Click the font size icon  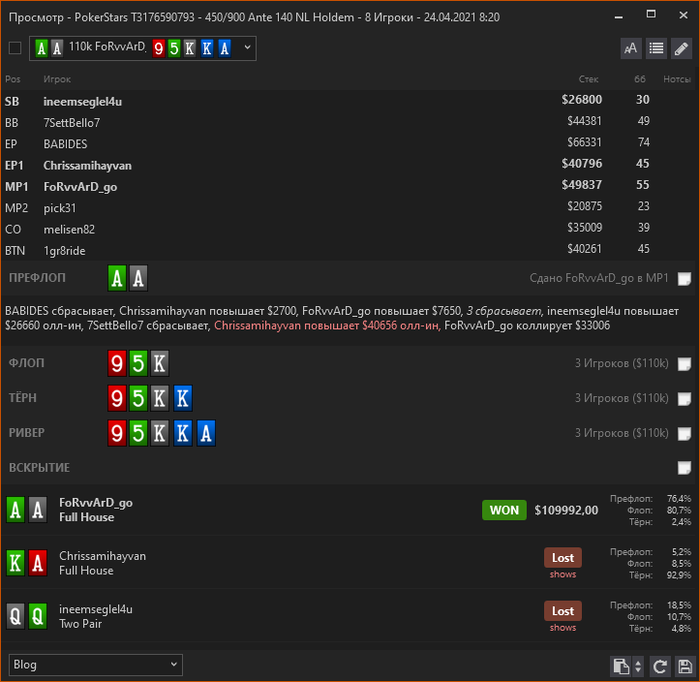click(x=631, y=48)
